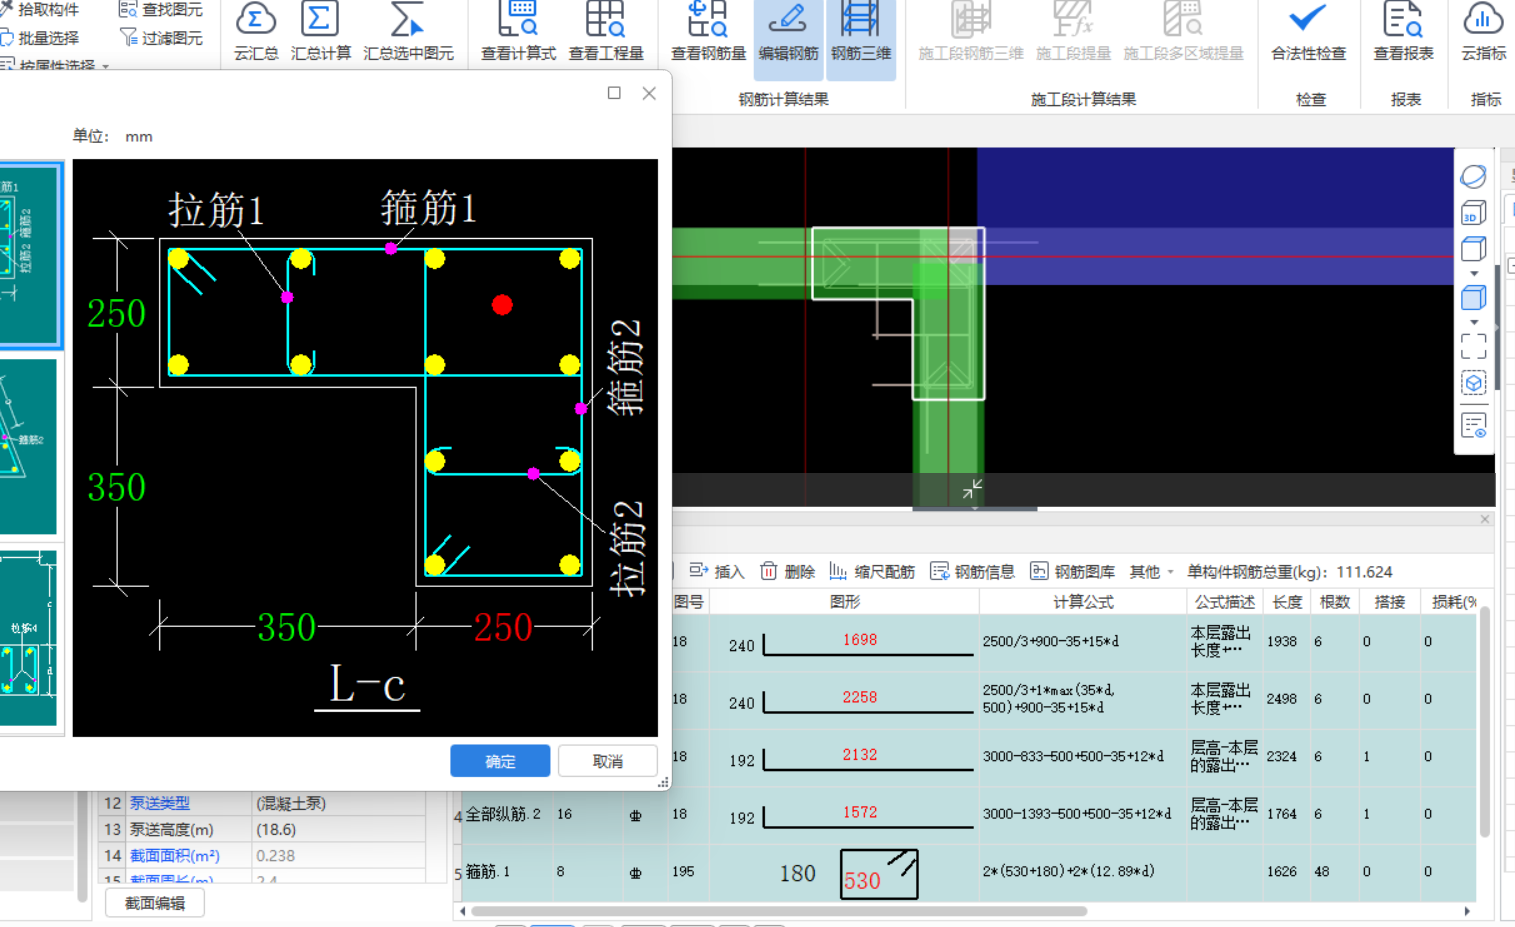Maximize the section dialog window
Screen dimensions: 1515x927
click(614, 93)
